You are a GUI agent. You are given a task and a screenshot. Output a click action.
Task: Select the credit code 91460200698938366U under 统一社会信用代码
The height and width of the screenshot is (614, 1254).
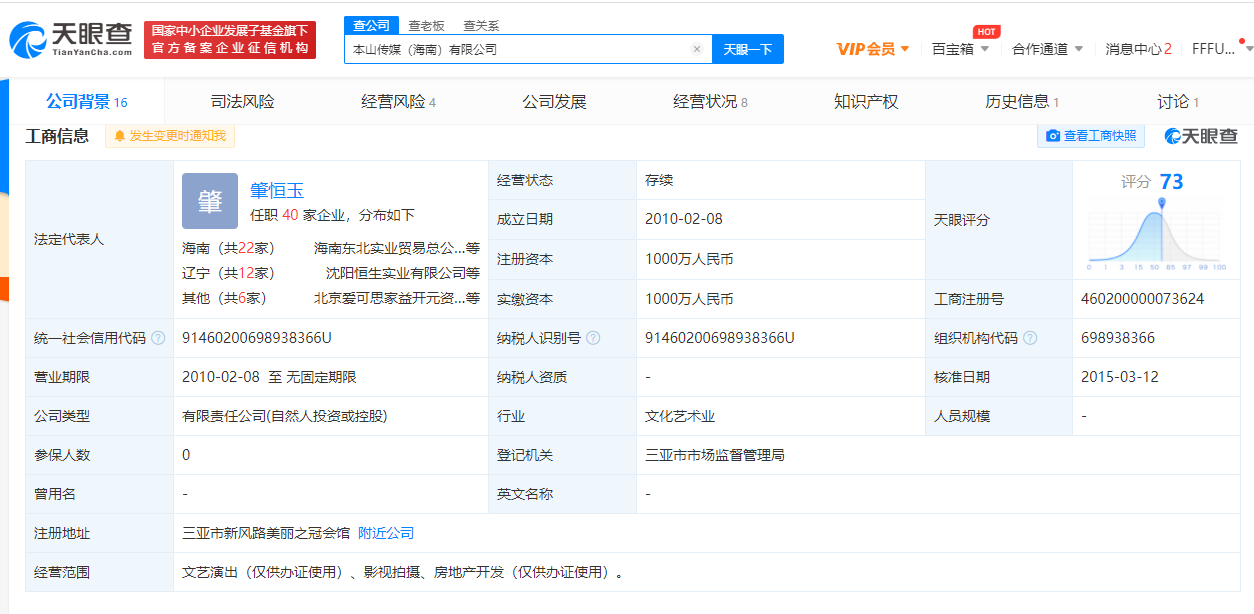pos(257,338)
